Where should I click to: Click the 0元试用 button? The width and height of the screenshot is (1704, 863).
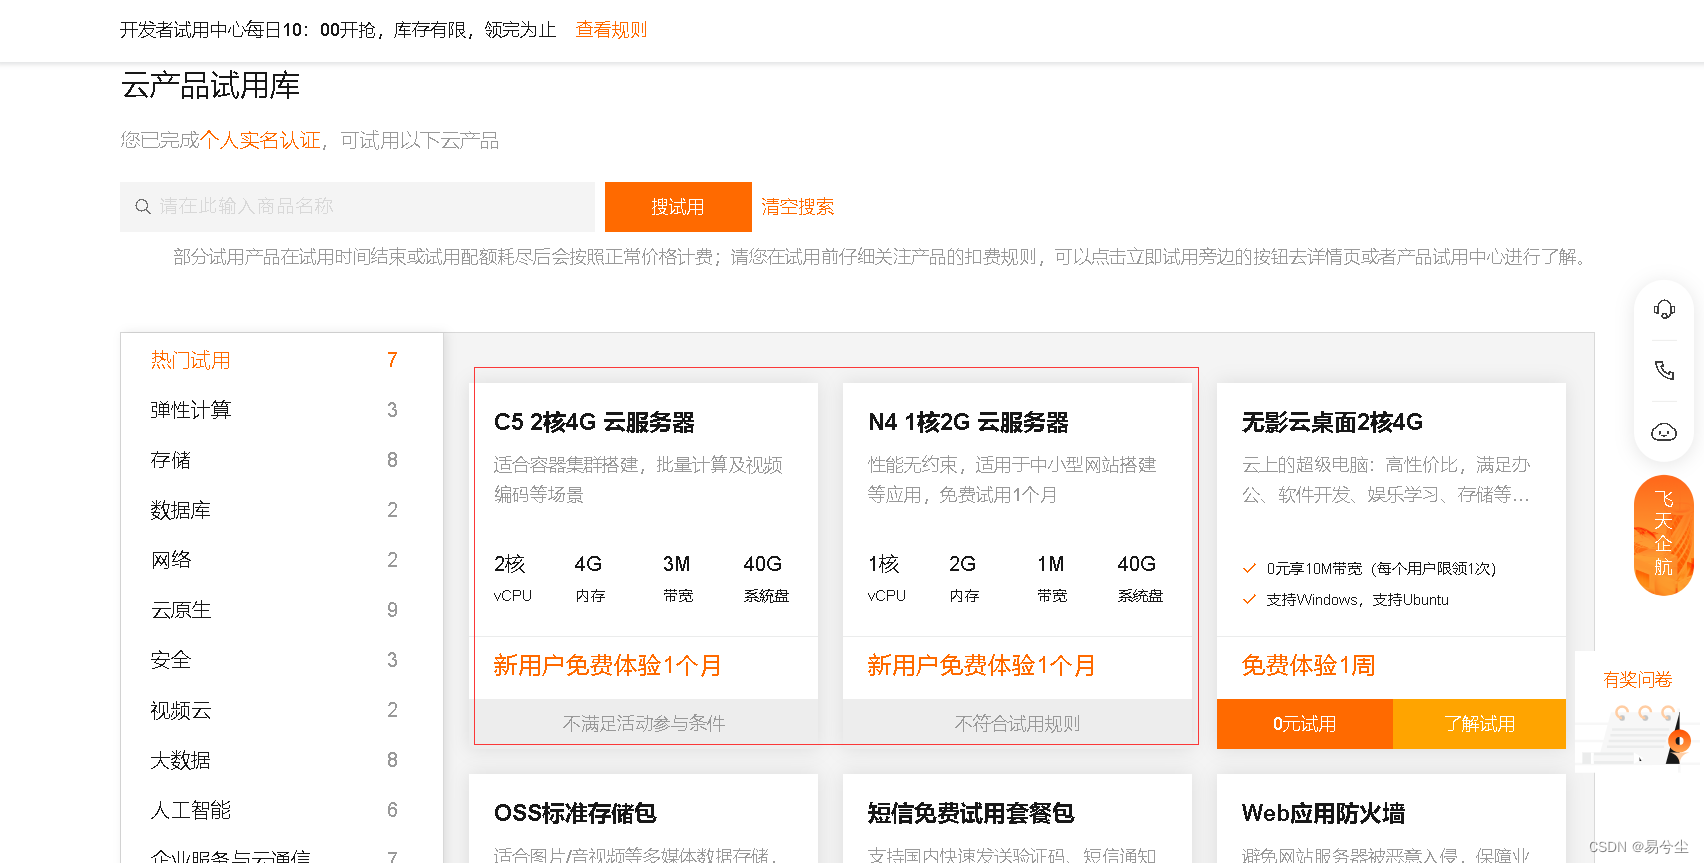pyautogui.click(x=1304, y=724)
